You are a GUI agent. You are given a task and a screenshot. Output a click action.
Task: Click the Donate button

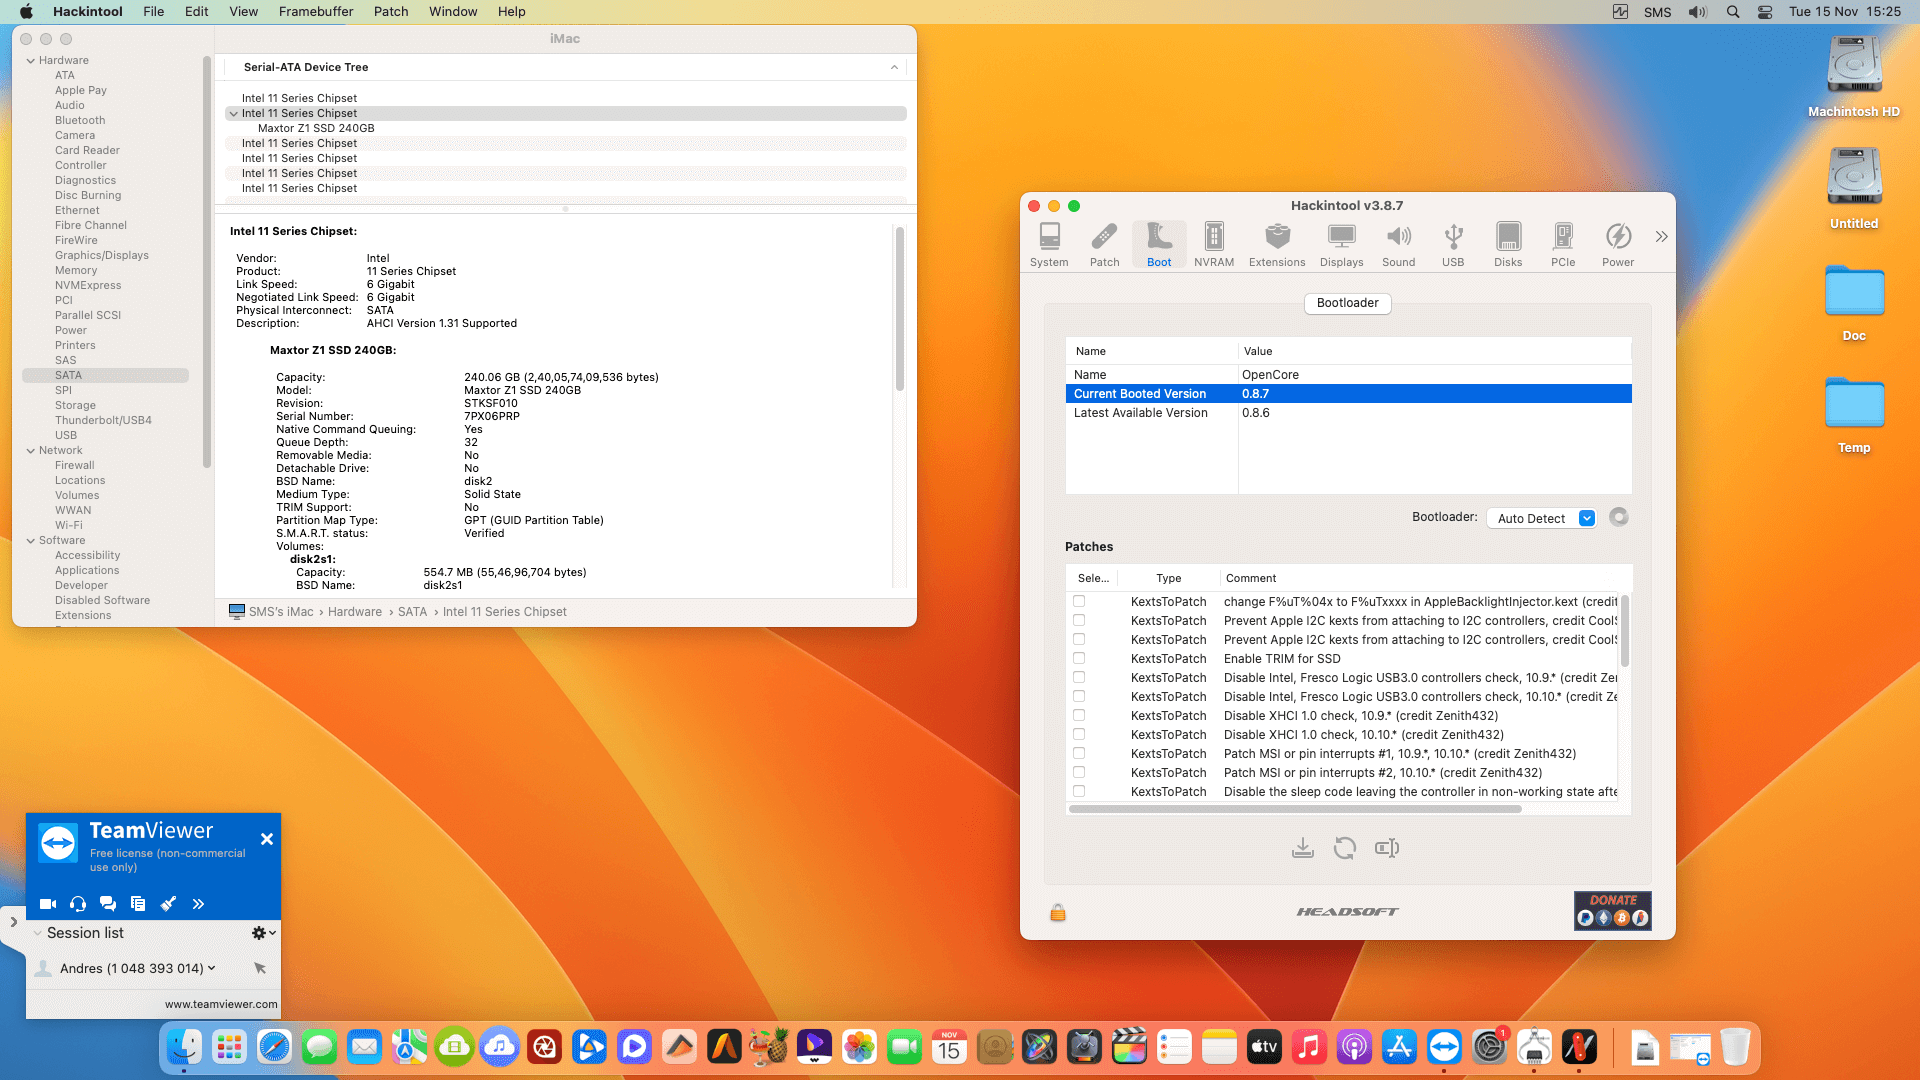[x=1612, y=910]
